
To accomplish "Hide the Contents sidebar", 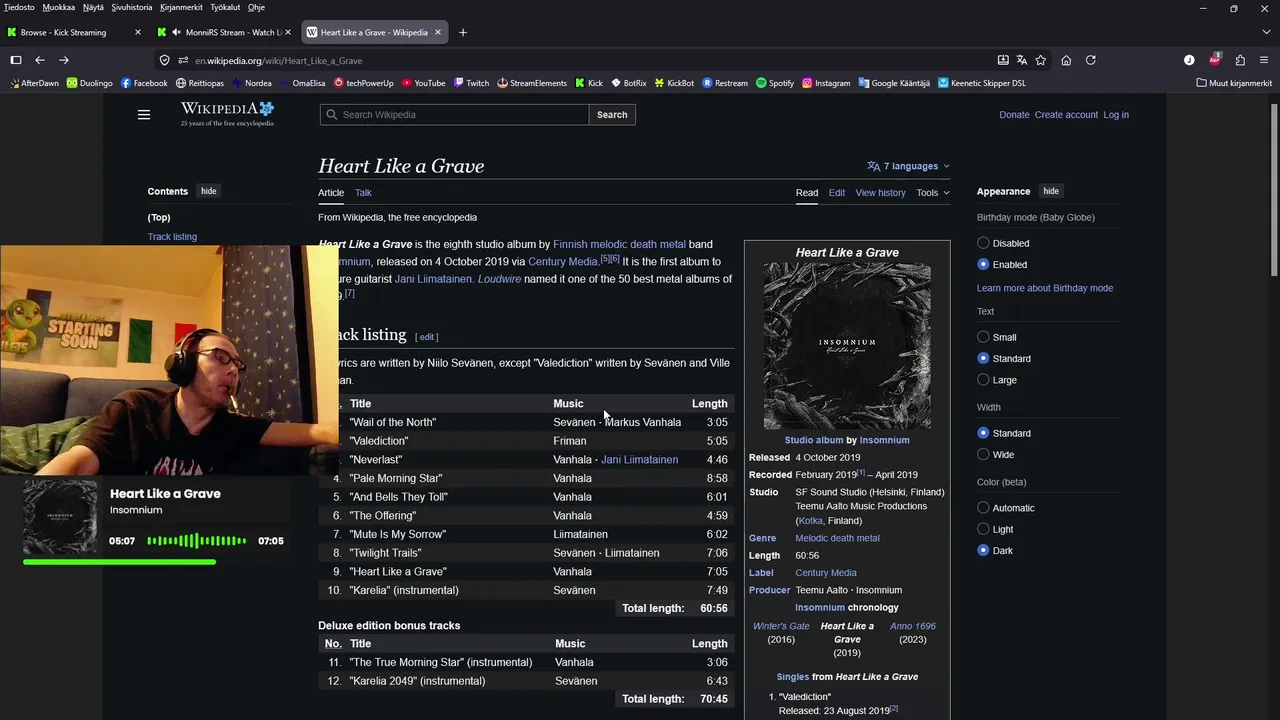I will [208, 191].
